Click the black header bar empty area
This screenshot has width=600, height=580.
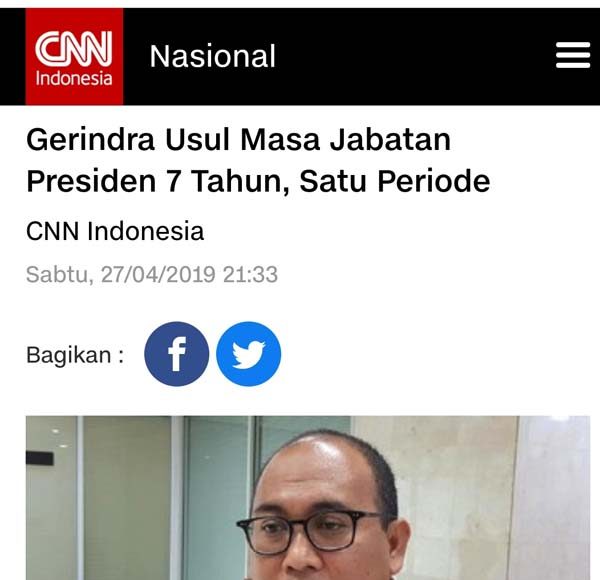[415, 57]
